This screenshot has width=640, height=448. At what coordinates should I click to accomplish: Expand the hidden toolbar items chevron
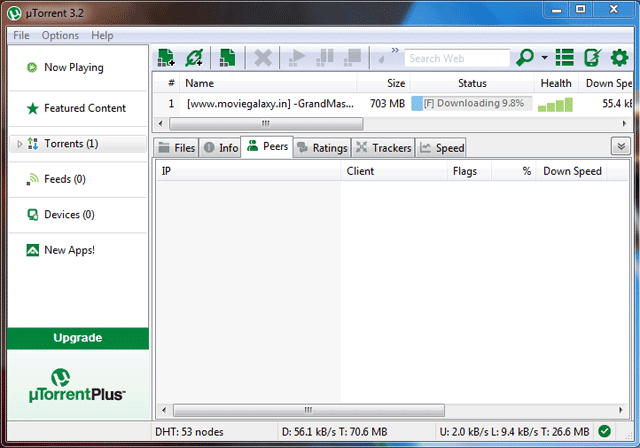[395, 50]
